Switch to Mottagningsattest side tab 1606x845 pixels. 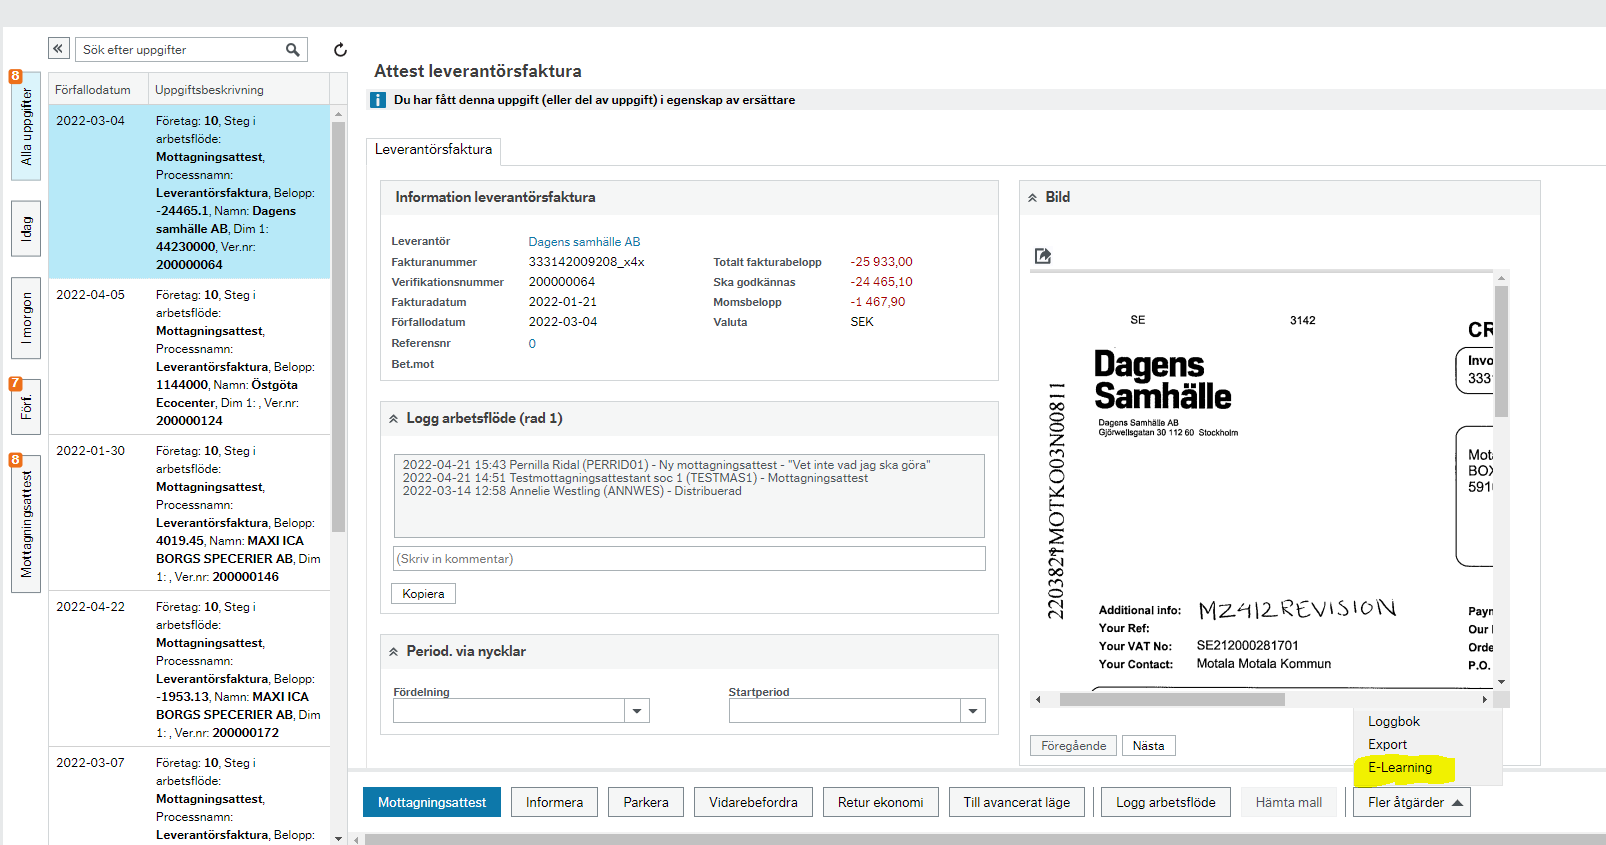click(26, 523)
